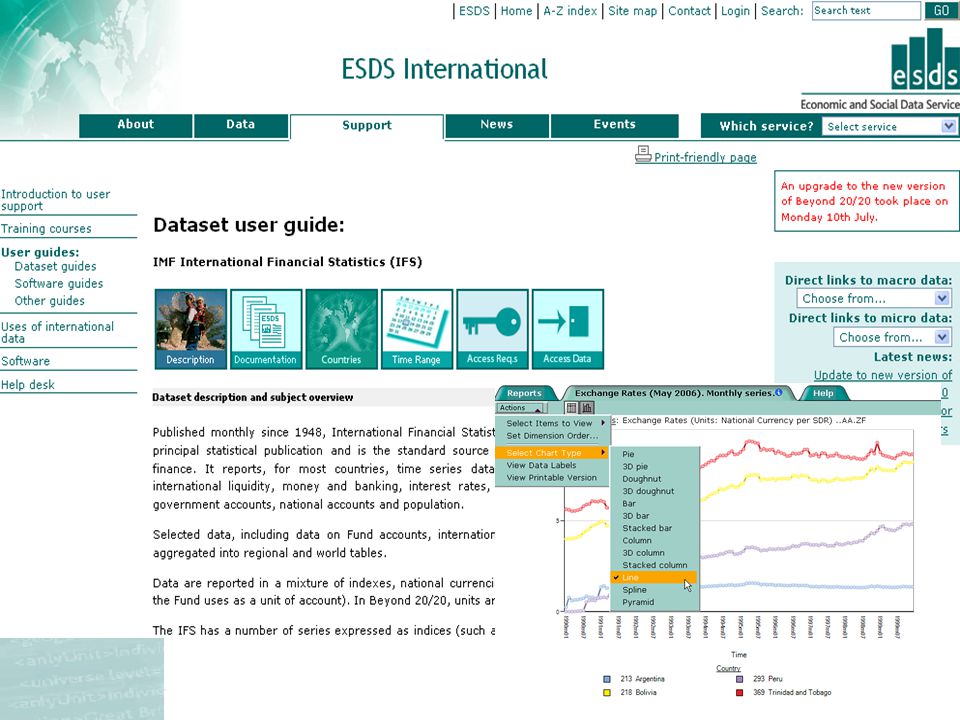Follow the Contact link
The height and width of the screenshot is (720, 960).
689,11
